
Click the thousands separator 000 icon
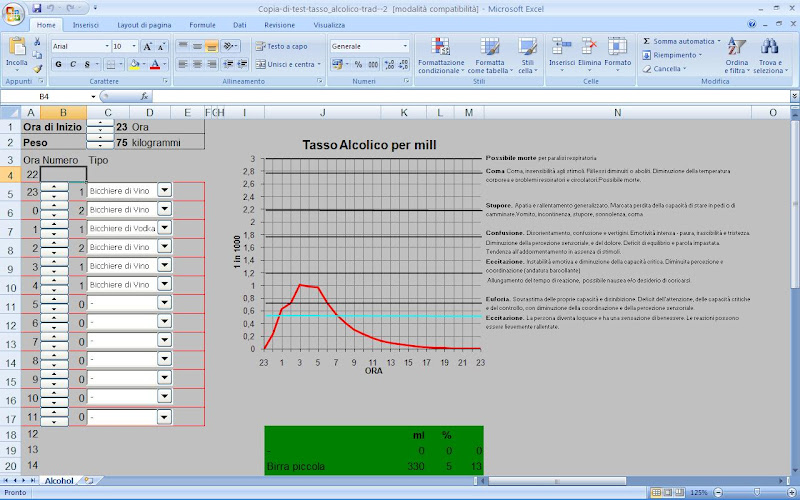(373, 64)
